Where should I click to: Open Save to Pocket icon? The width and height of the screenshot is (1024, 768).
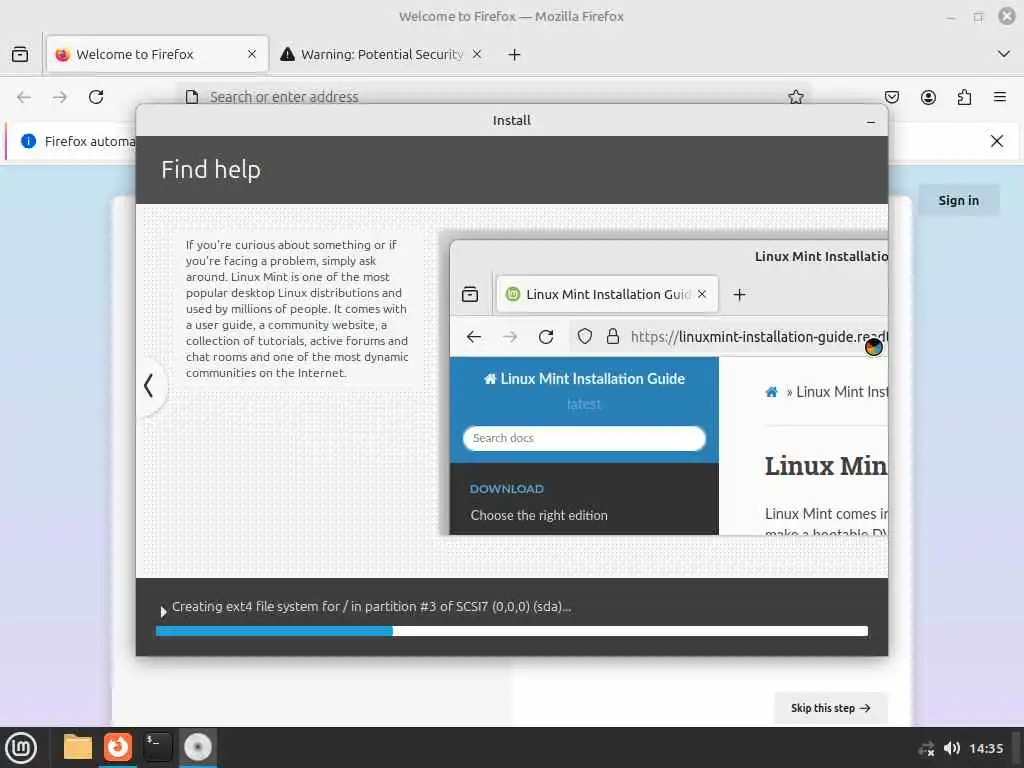coord(891,97)
